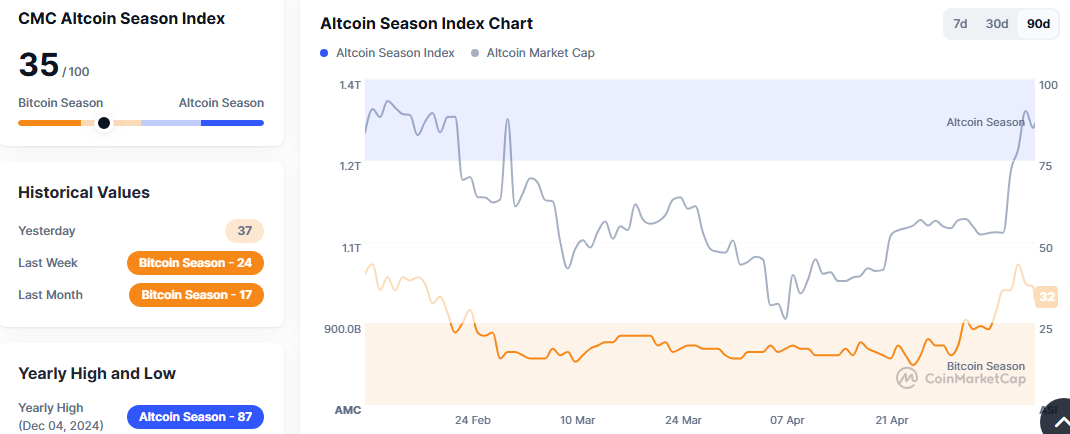1070x434 pixels.
Task: Click the season index slider handle
Action: tap(103, 123)
